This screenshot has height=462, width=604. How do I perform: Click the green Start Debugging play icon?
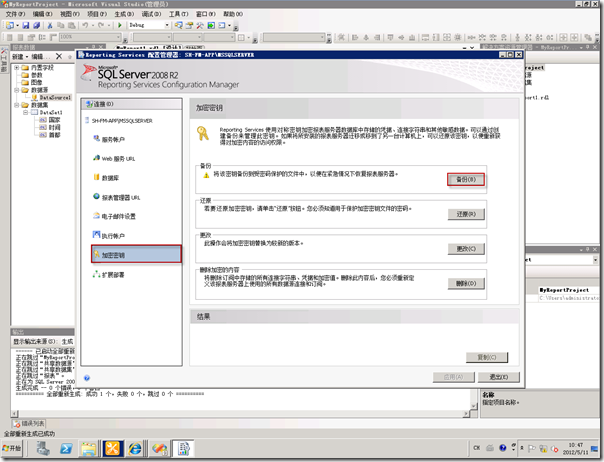(120, 25)
